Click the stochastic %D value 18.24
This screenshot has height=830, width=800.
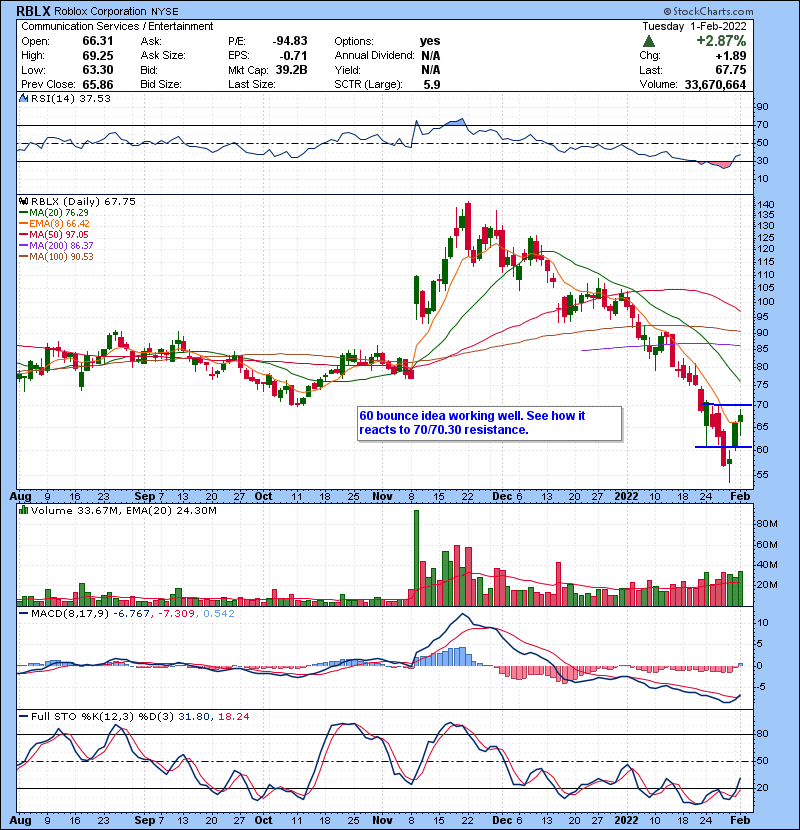tap(233, 717)
